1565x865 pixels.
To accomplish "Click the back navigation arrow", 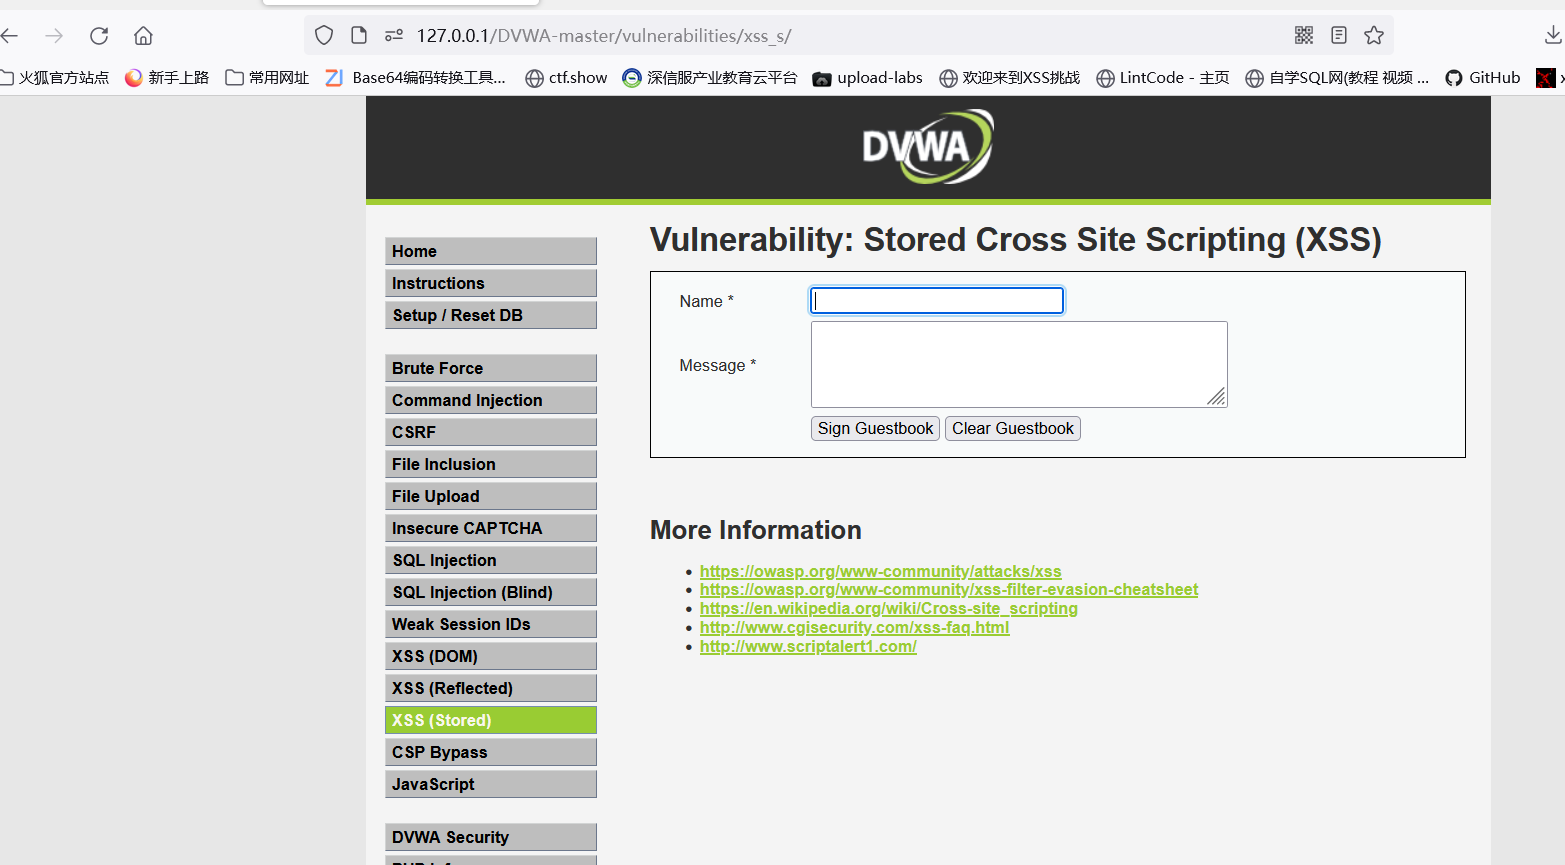I will pos(10,35).
